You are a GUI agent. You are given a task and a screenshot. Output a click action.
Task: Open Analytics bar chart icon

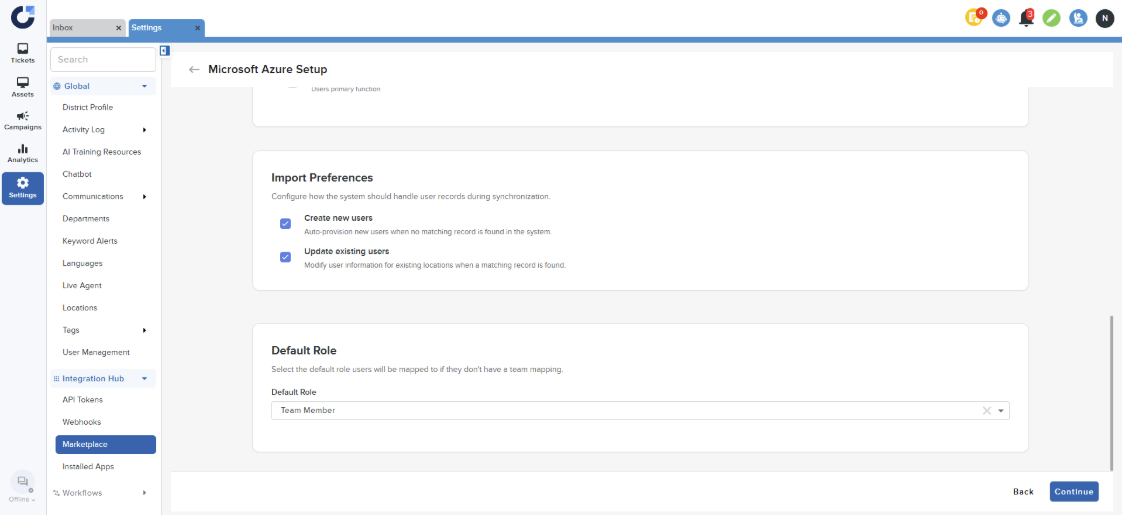(x=22, y=153)
